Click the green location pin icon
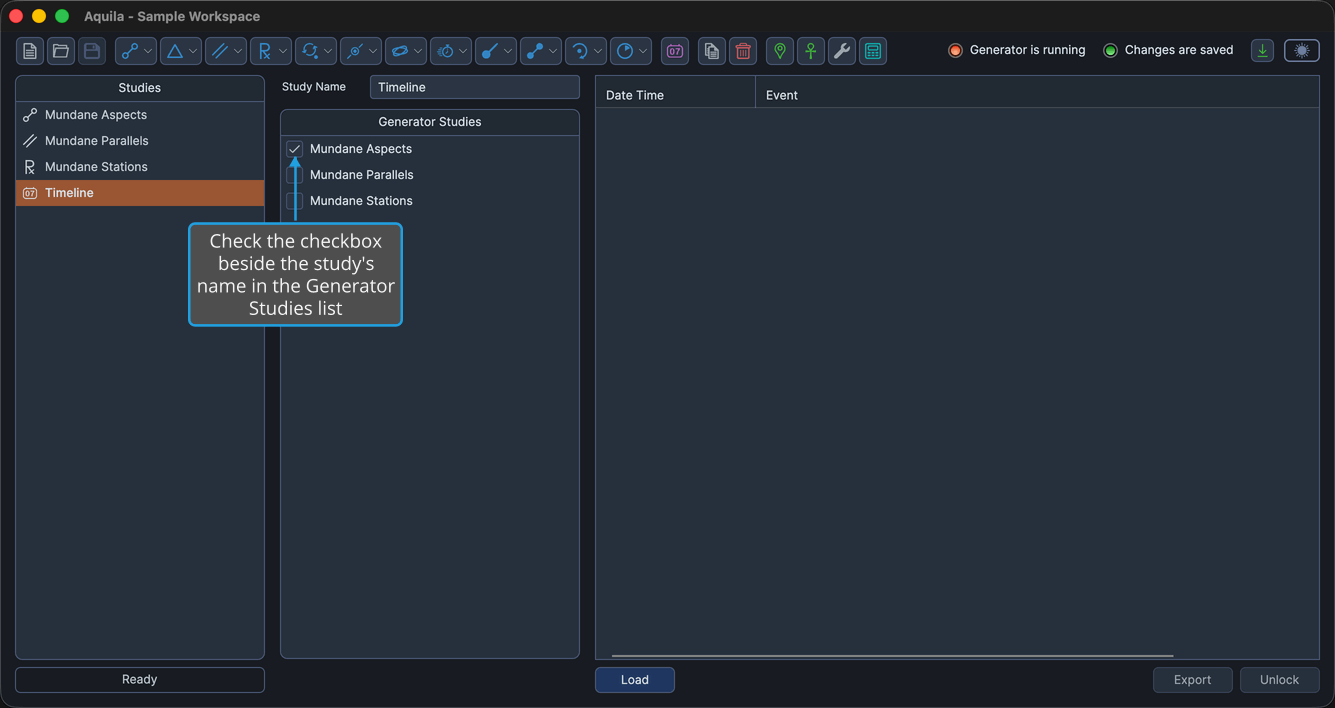 780,51
